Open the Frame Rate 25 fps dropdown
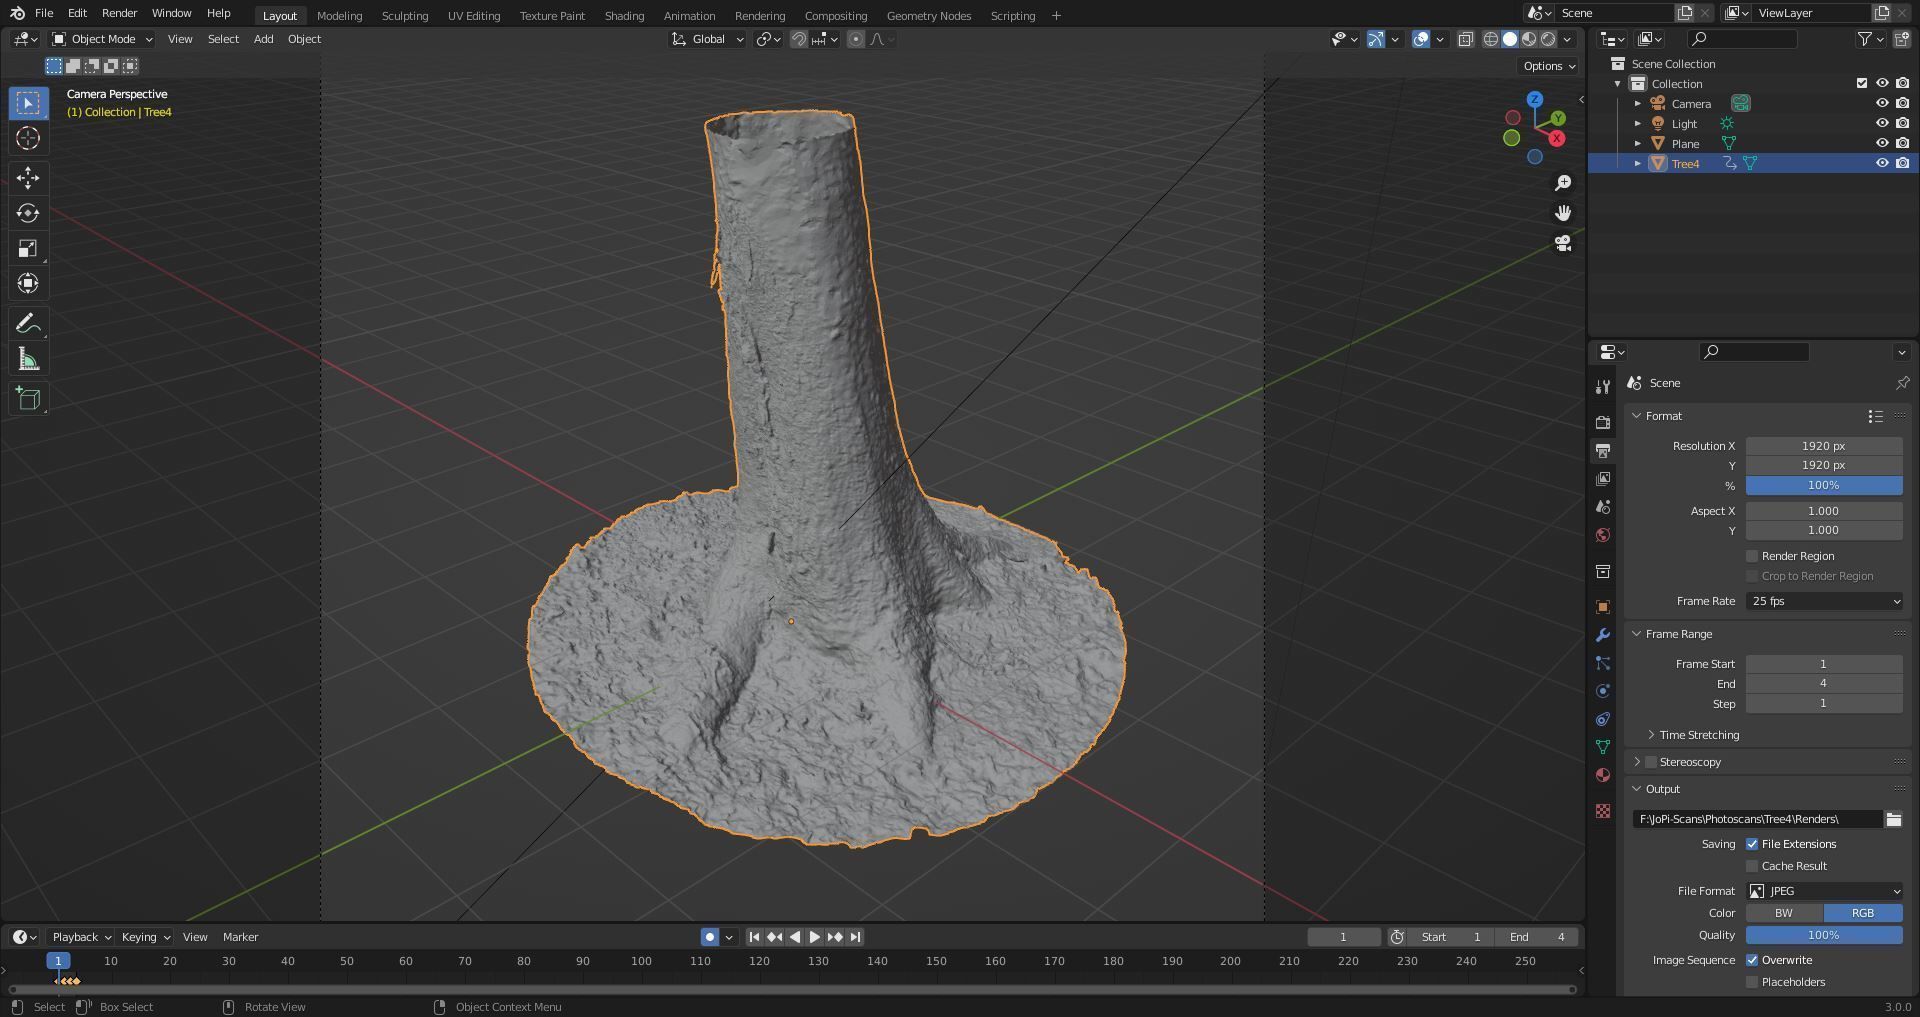The width and height of the screenshot is (1920, 1017). (x=1824, y=601)
